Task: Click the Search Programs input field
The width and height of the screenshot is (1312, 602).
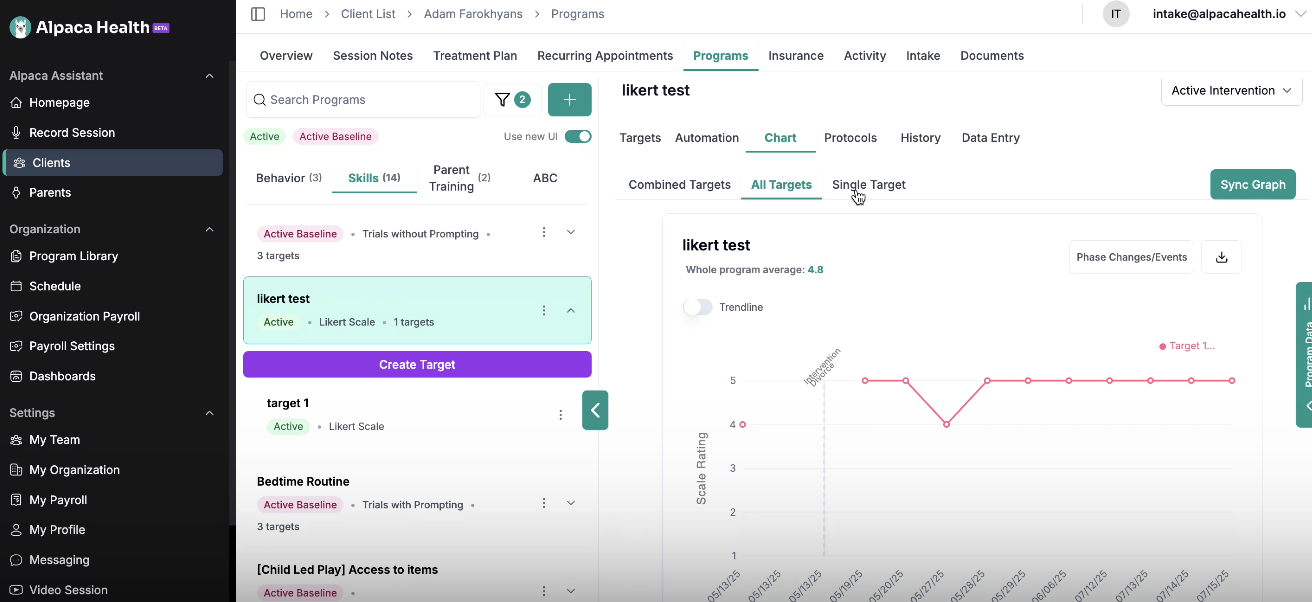Action: (x=363, y=100)
